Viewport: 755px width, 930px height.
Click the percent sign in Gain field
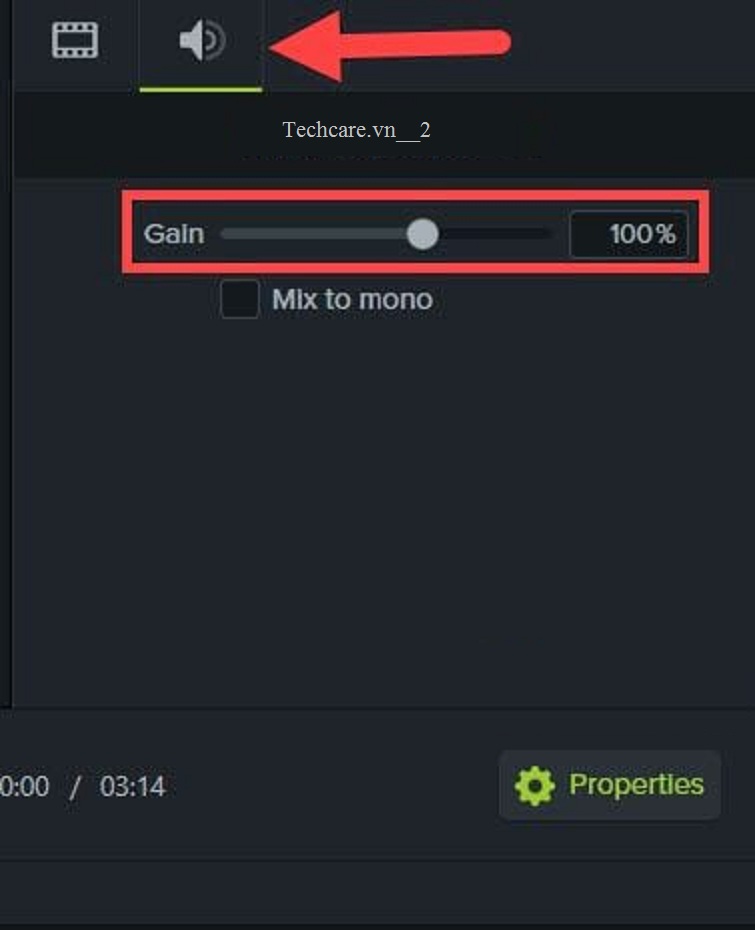click(666, 235)
